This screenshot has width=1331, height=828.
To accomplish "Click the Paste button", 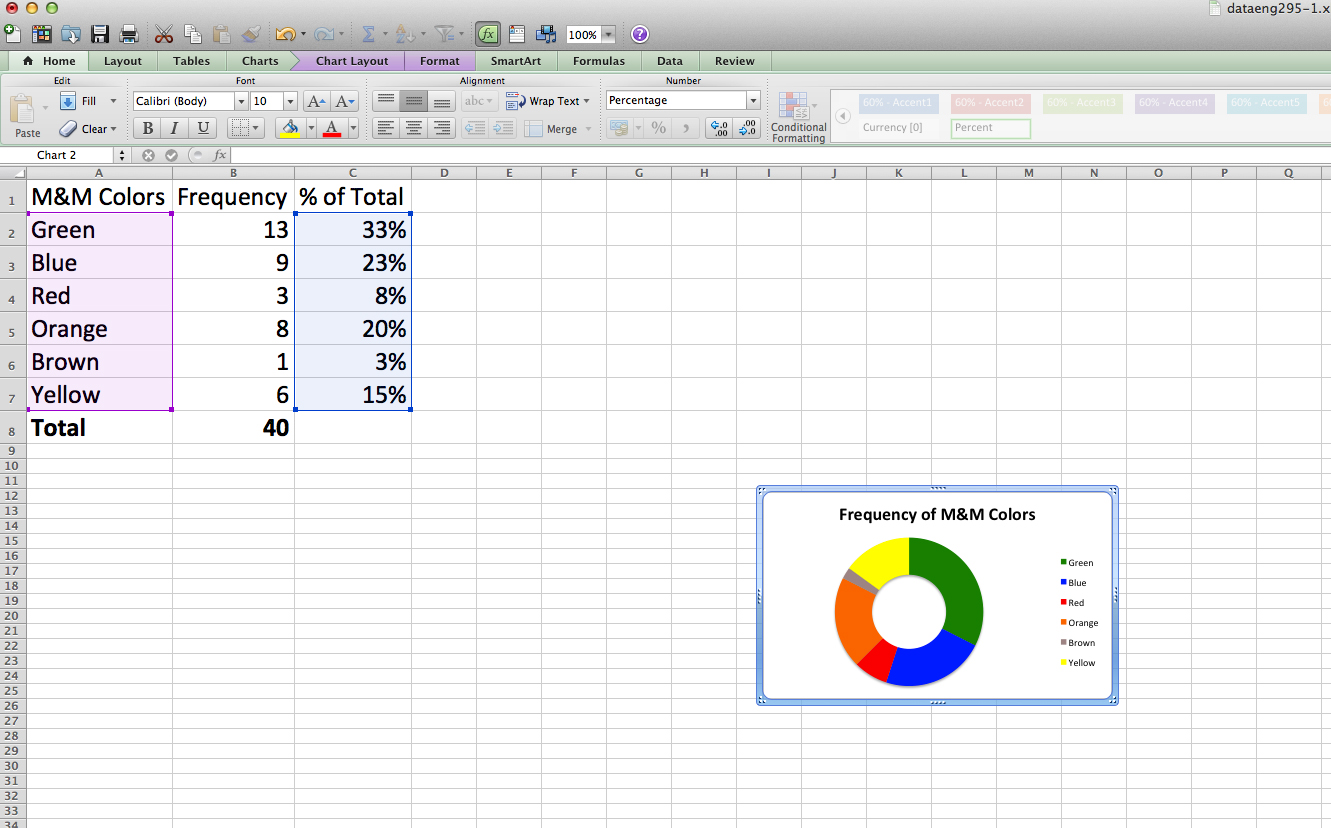I will (27, 116).
